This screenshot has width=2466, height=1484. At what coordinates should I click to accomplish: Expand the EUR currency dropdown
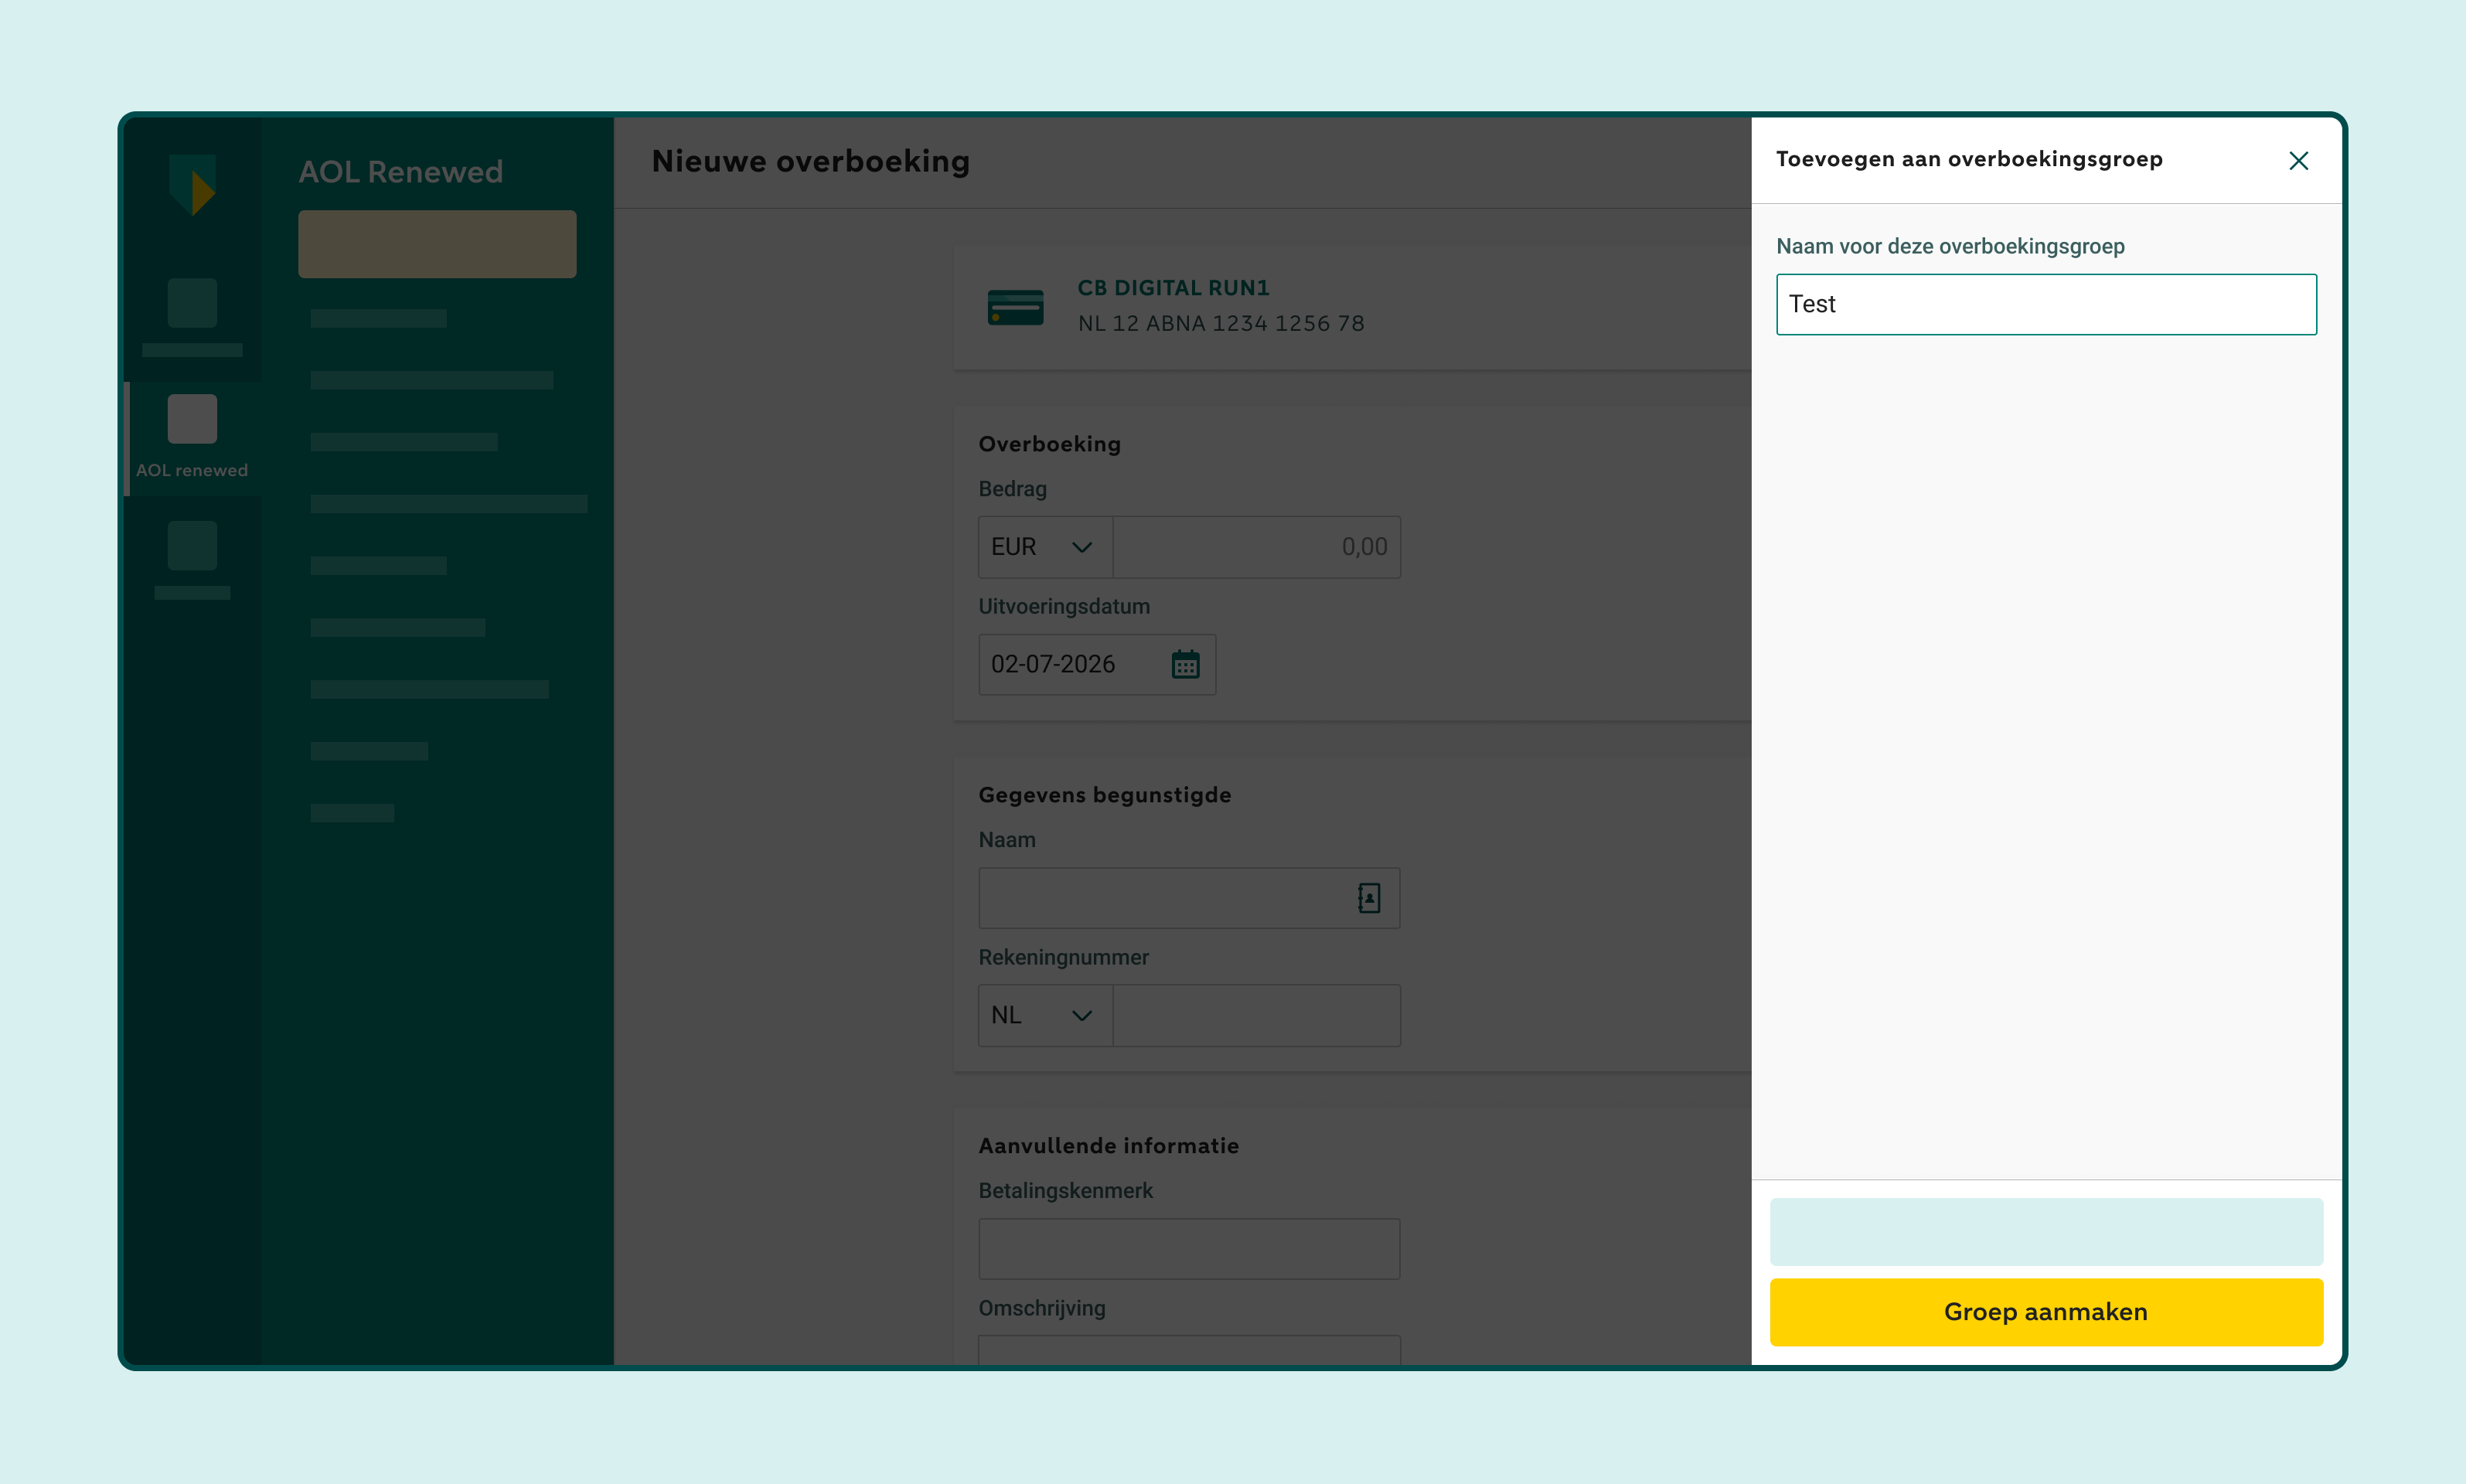1045,547
